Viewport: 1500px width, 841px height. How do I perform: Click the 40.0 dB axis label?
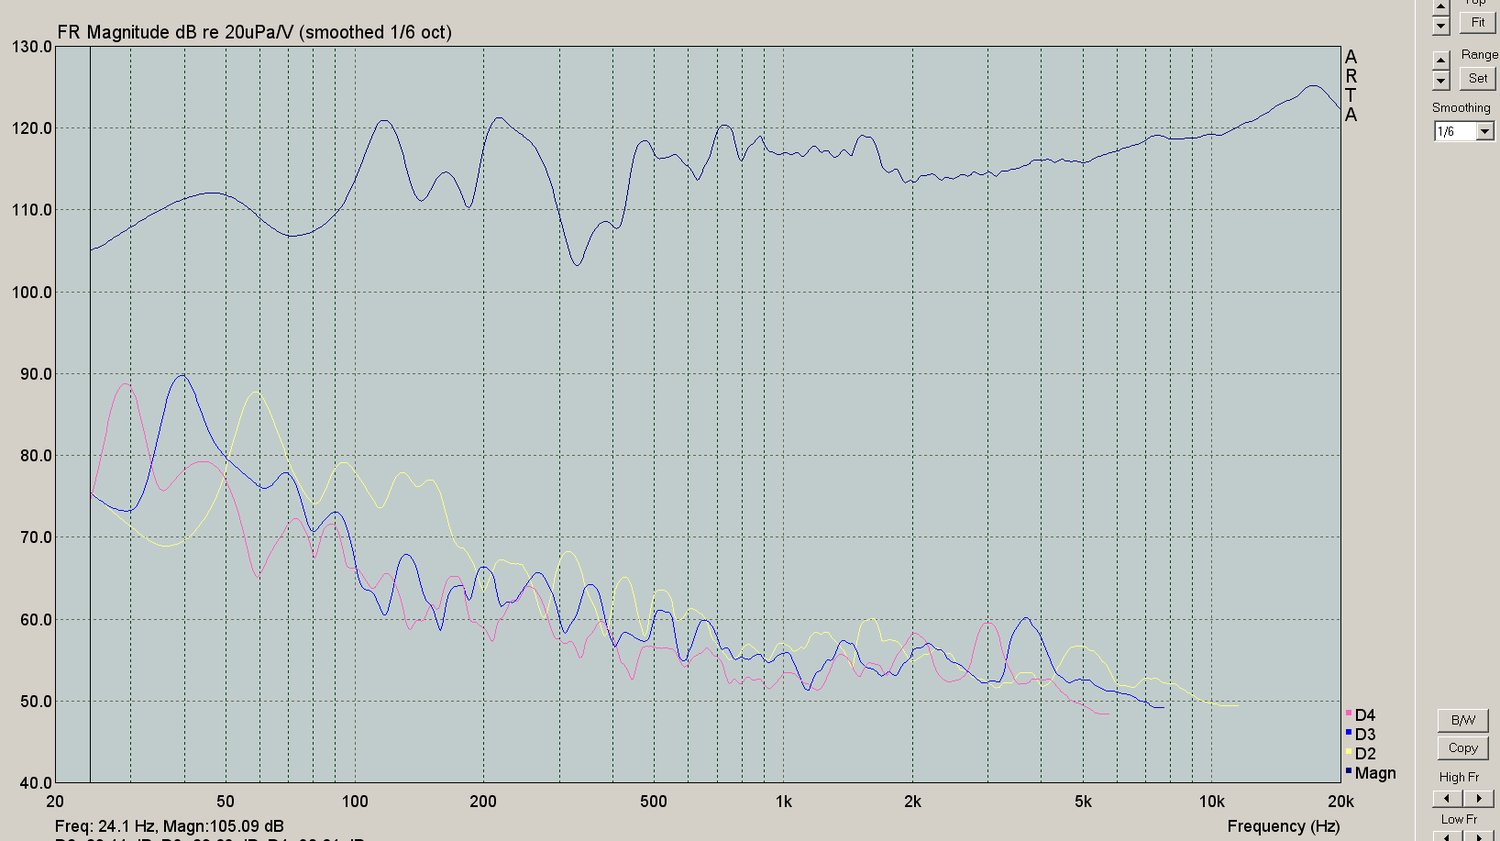point(36,784)
